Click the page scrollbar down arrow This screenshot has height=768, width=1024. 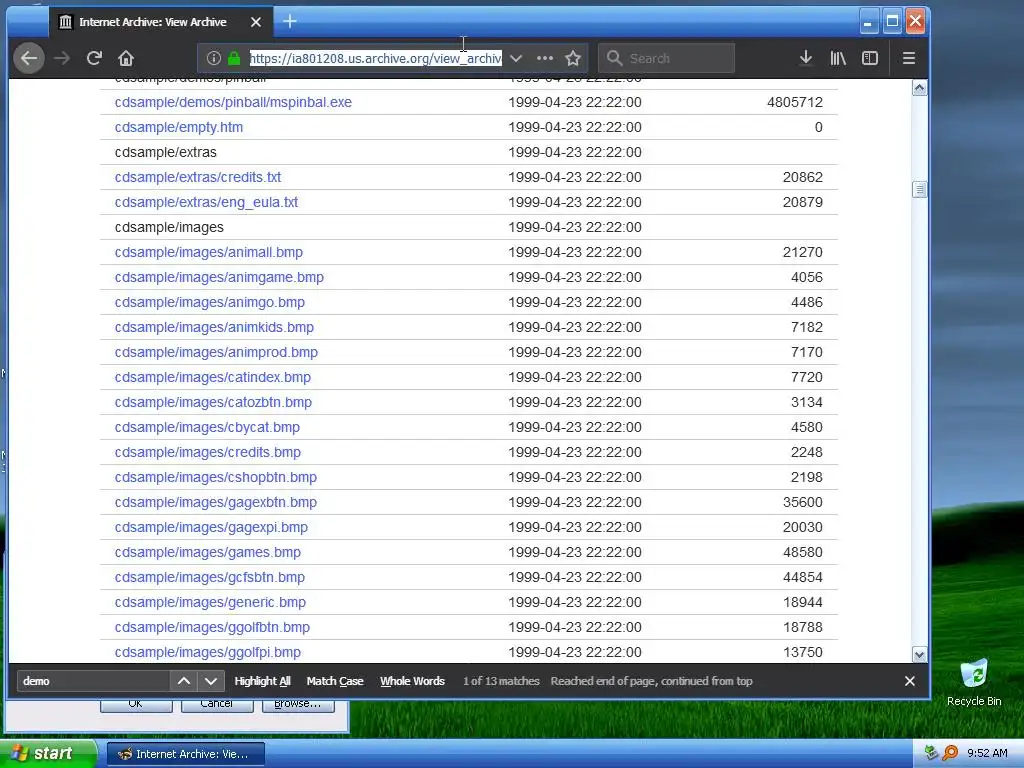[920, 654]
